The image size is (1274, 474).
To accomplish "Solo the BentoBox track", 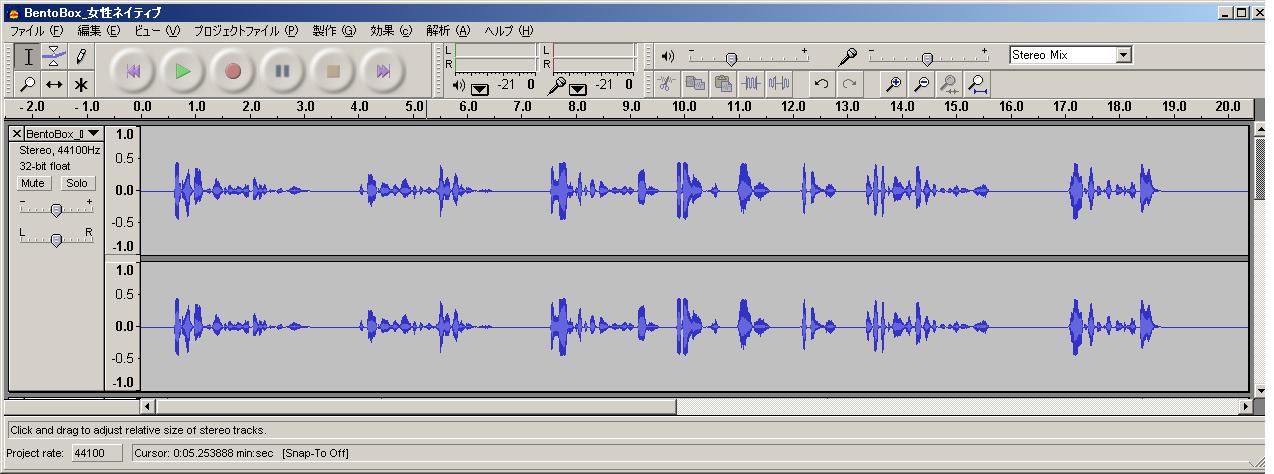I will coord(76,183).
